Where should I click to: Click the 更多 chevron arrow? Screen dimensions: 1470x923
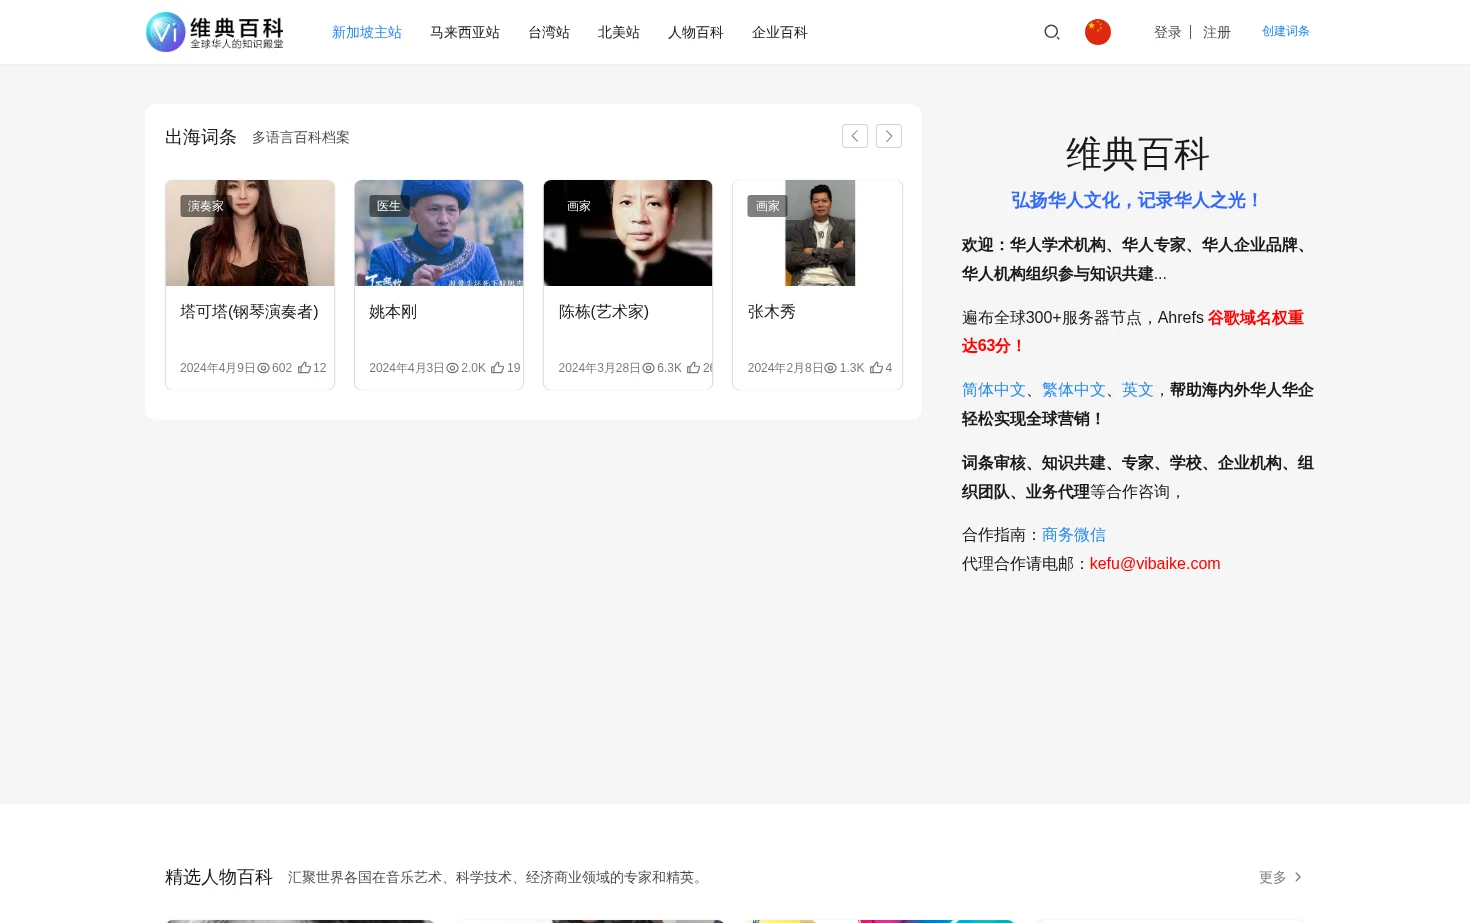tap(1298, 877)
